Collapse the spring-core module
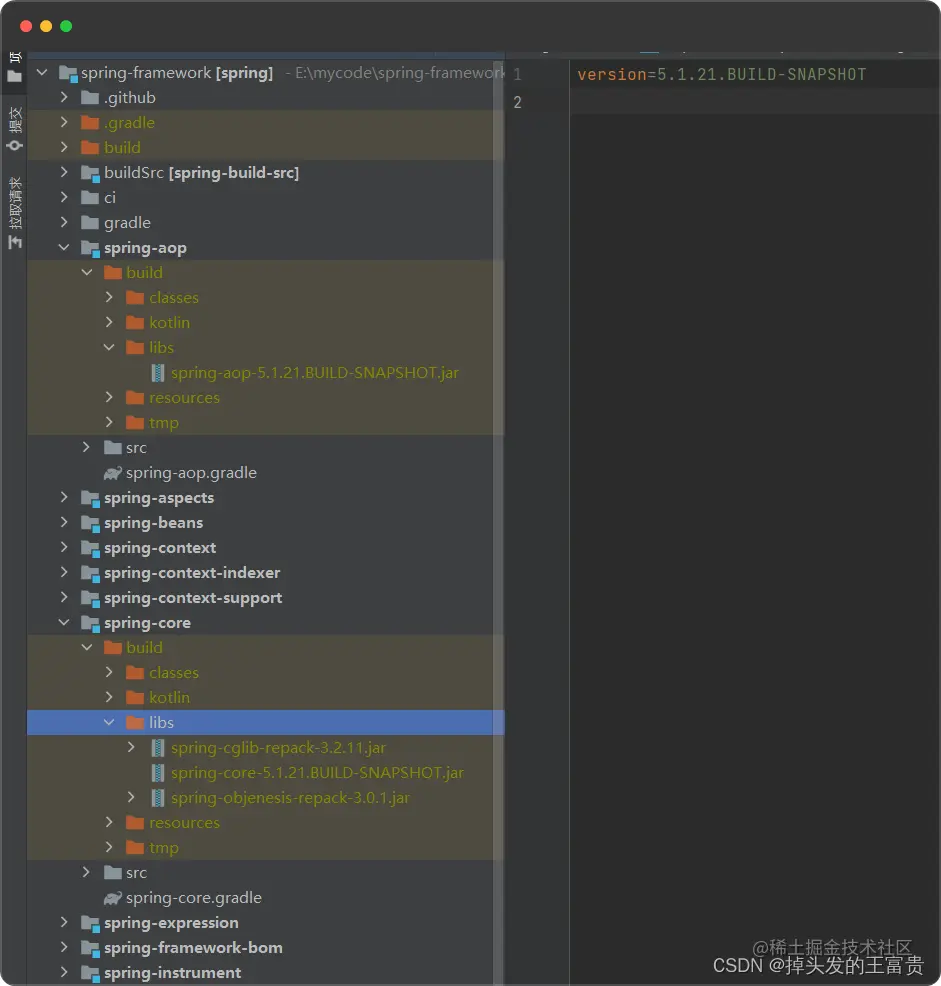 click(64, 622)
